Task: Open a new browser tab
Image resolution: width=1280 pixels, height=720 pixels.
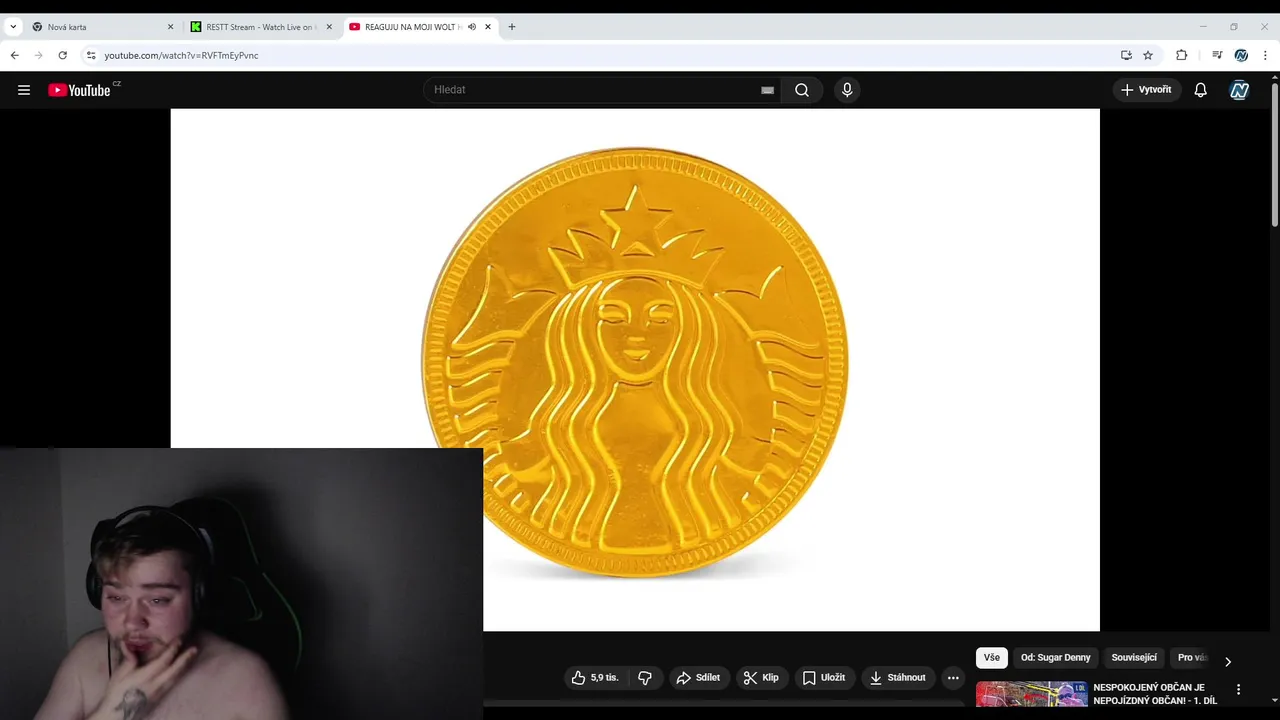Action: tap(512, 27)
